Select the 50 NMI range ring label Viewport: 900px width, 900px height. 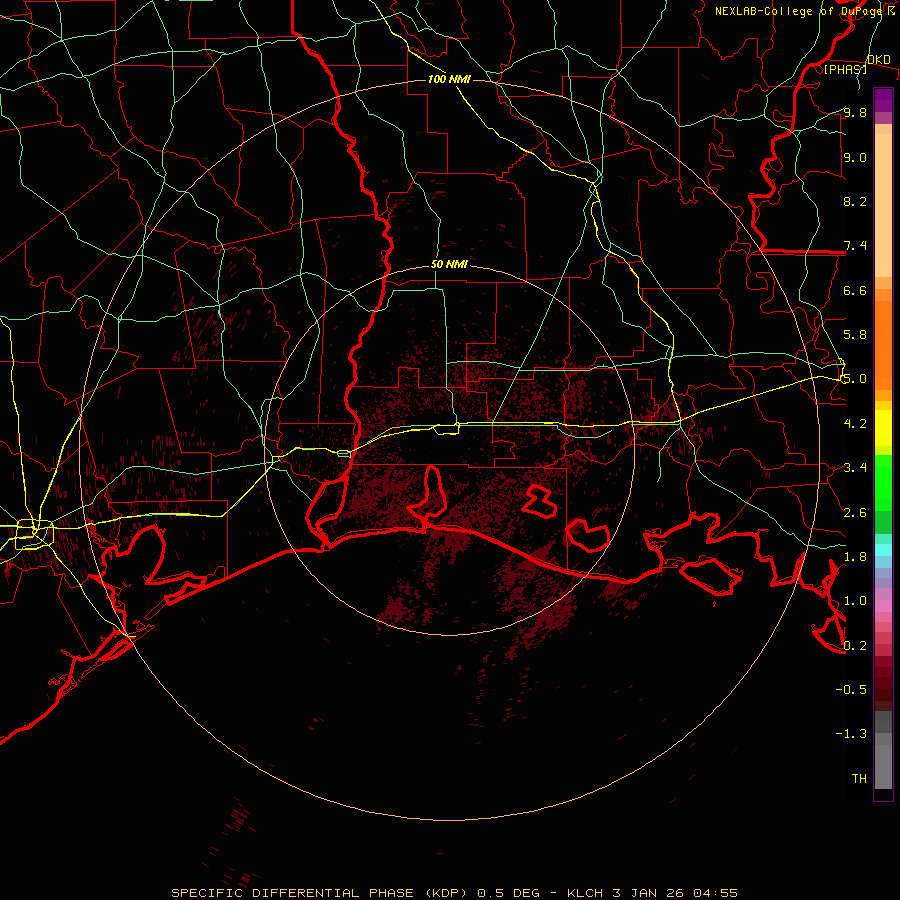click(x=449, y=265)
